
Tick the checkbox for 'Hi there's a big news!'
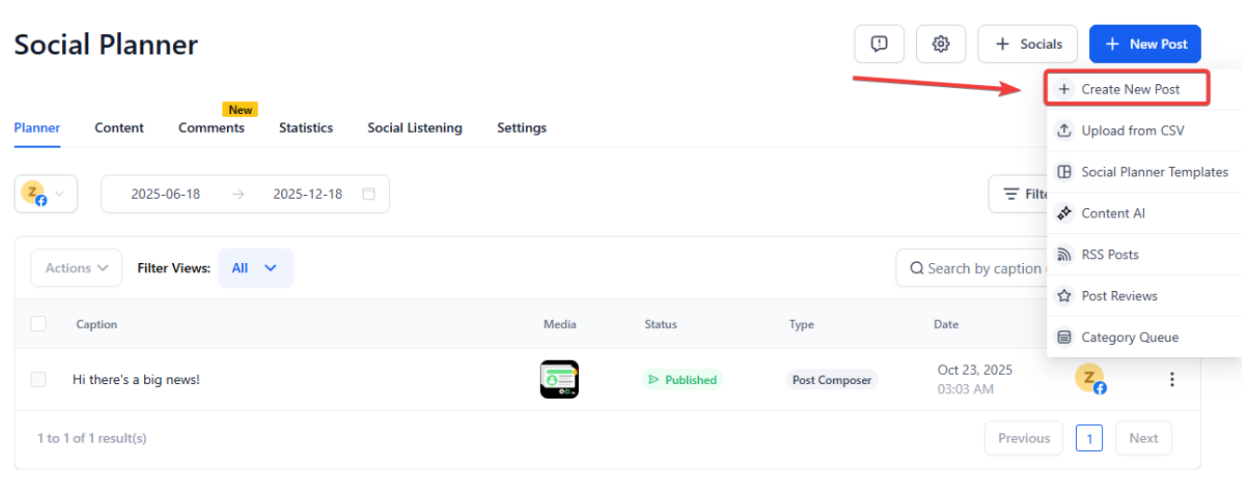coord(38,380)
